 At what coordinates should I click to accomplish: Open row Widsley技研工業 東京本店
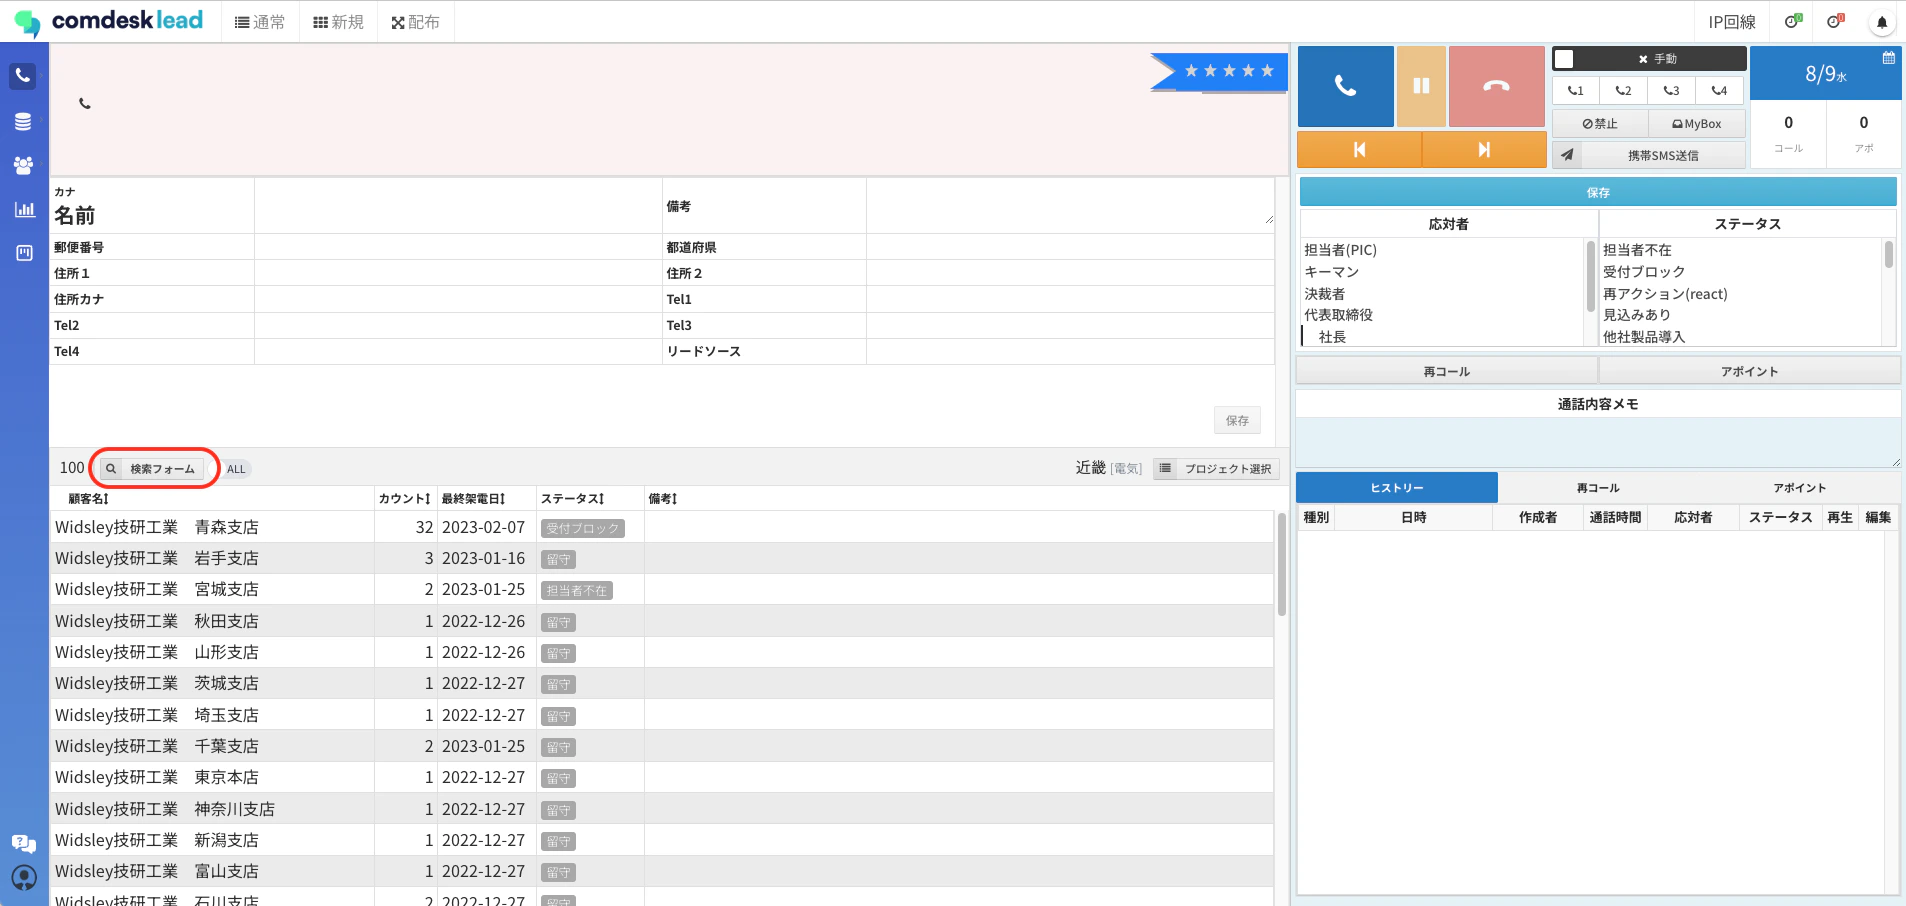click(x=662, y=777)
